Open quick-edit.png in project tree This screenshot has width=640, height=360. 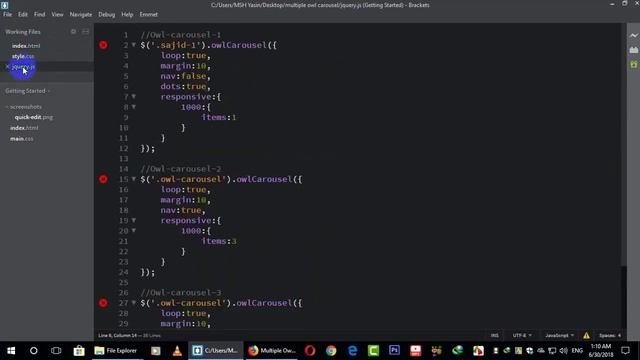(x=34, y=117)
